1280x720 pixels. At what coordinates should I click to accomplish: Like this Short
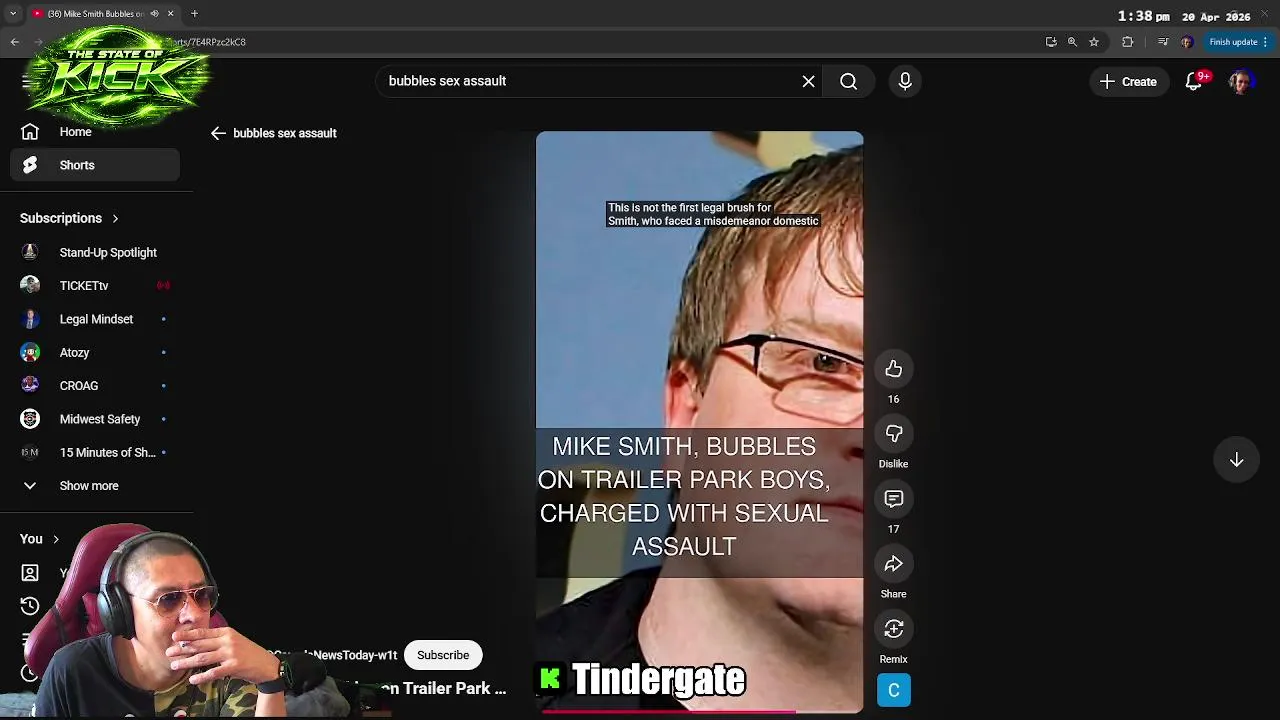tap(894, 369)
